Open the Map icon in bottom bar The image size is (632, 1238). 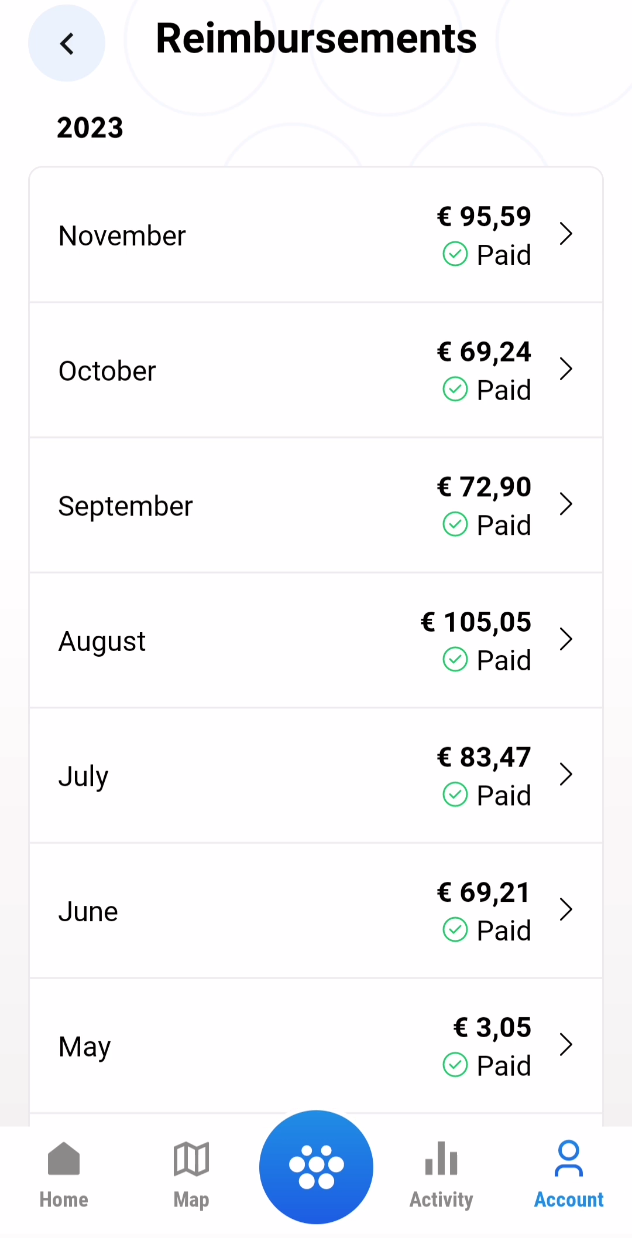point(191,1159)
